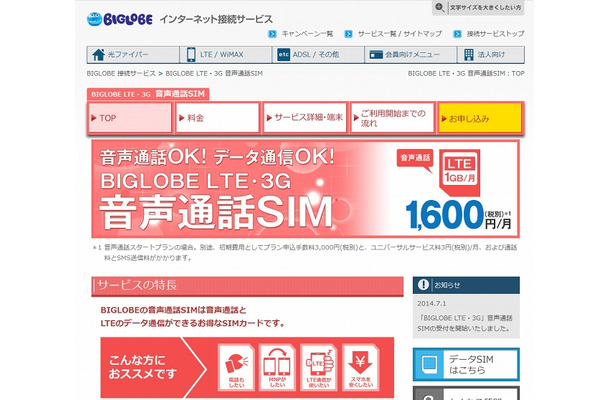Click the magnifier text-size icon
Image resolution: width=610 pixels, height=400 pixels.
(440, 7)
